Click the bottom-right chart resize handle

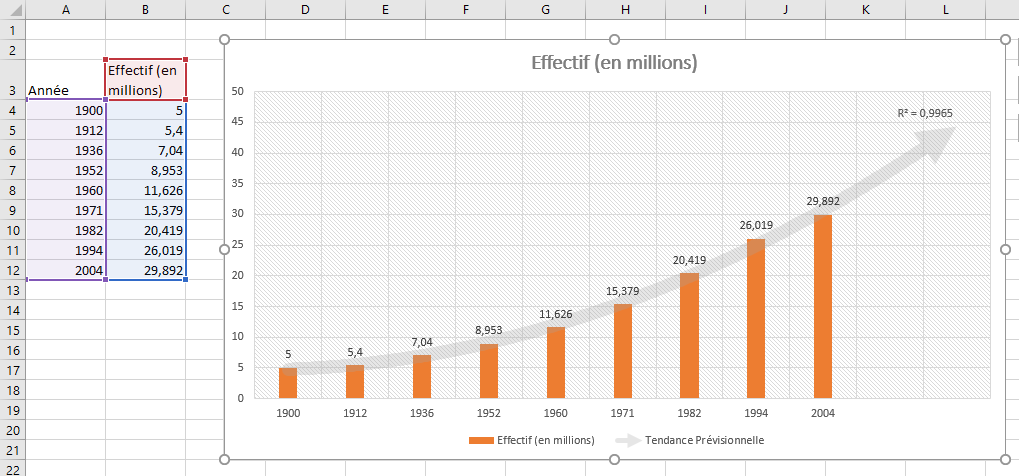1005,460
